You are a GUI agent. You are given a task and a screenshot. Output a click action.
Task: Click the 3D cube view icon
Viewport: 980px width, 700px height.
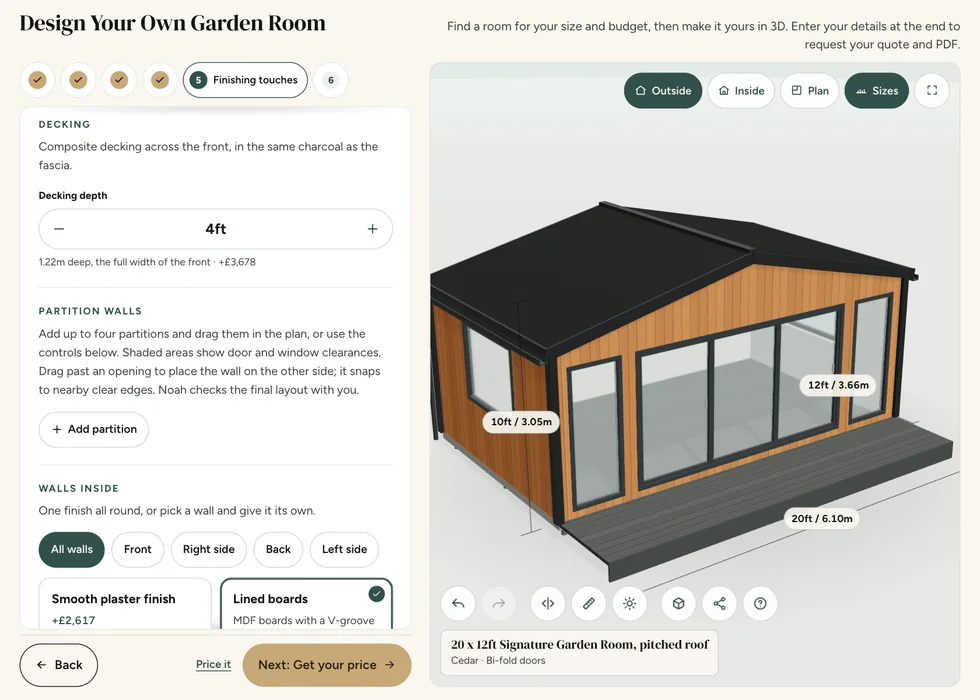click(679, 604)
